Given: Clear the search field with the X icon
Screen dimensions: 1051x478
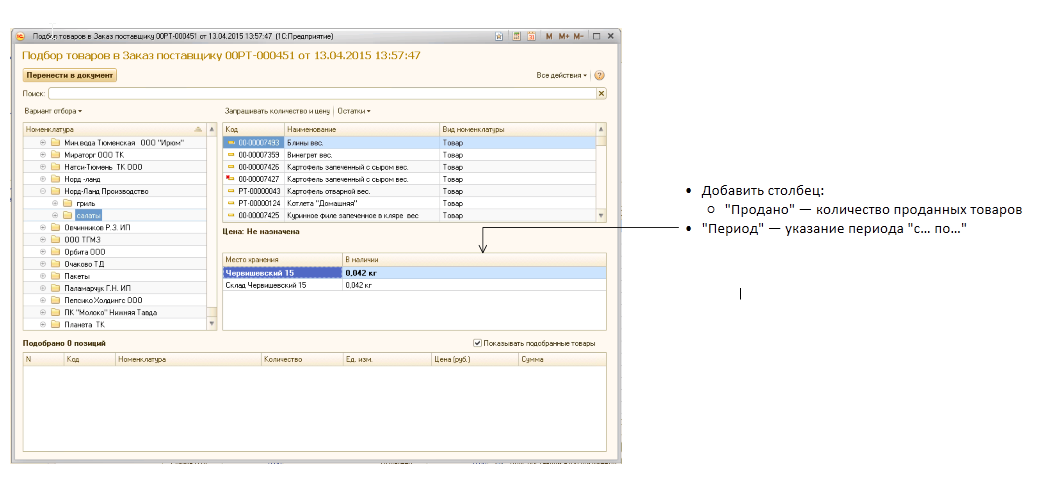Looking at the screenshot, I should click(x=601, y=93).
